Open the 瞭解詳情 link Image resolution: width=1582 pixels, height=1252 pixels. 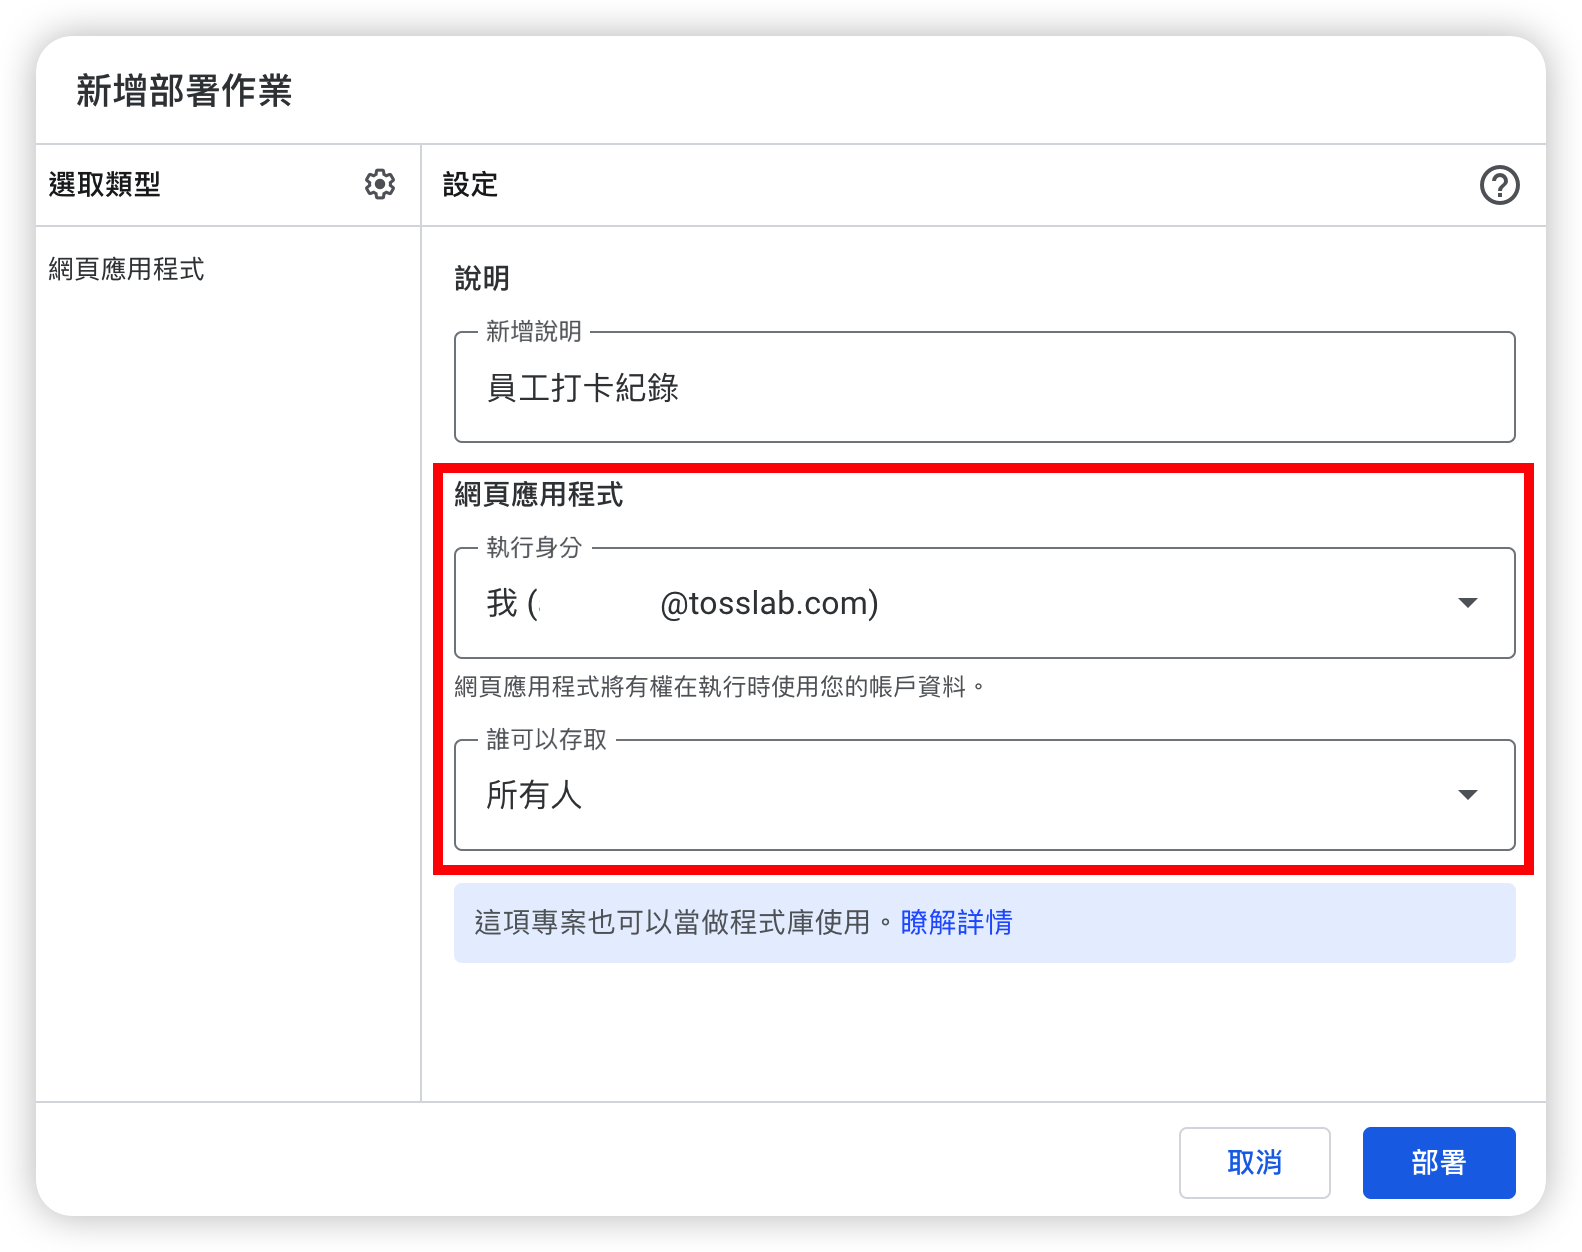click(x=956, y=922)
